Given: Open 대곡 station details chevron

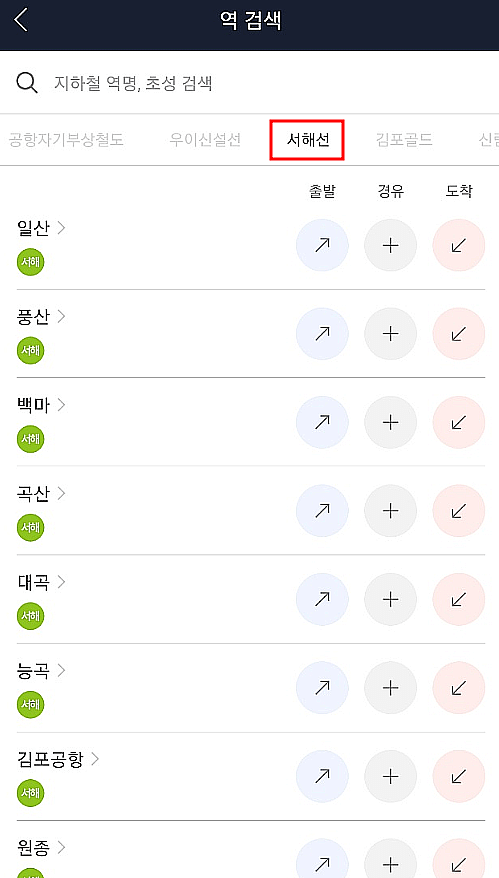Looking at the screenshot, I should click(61, 582).
